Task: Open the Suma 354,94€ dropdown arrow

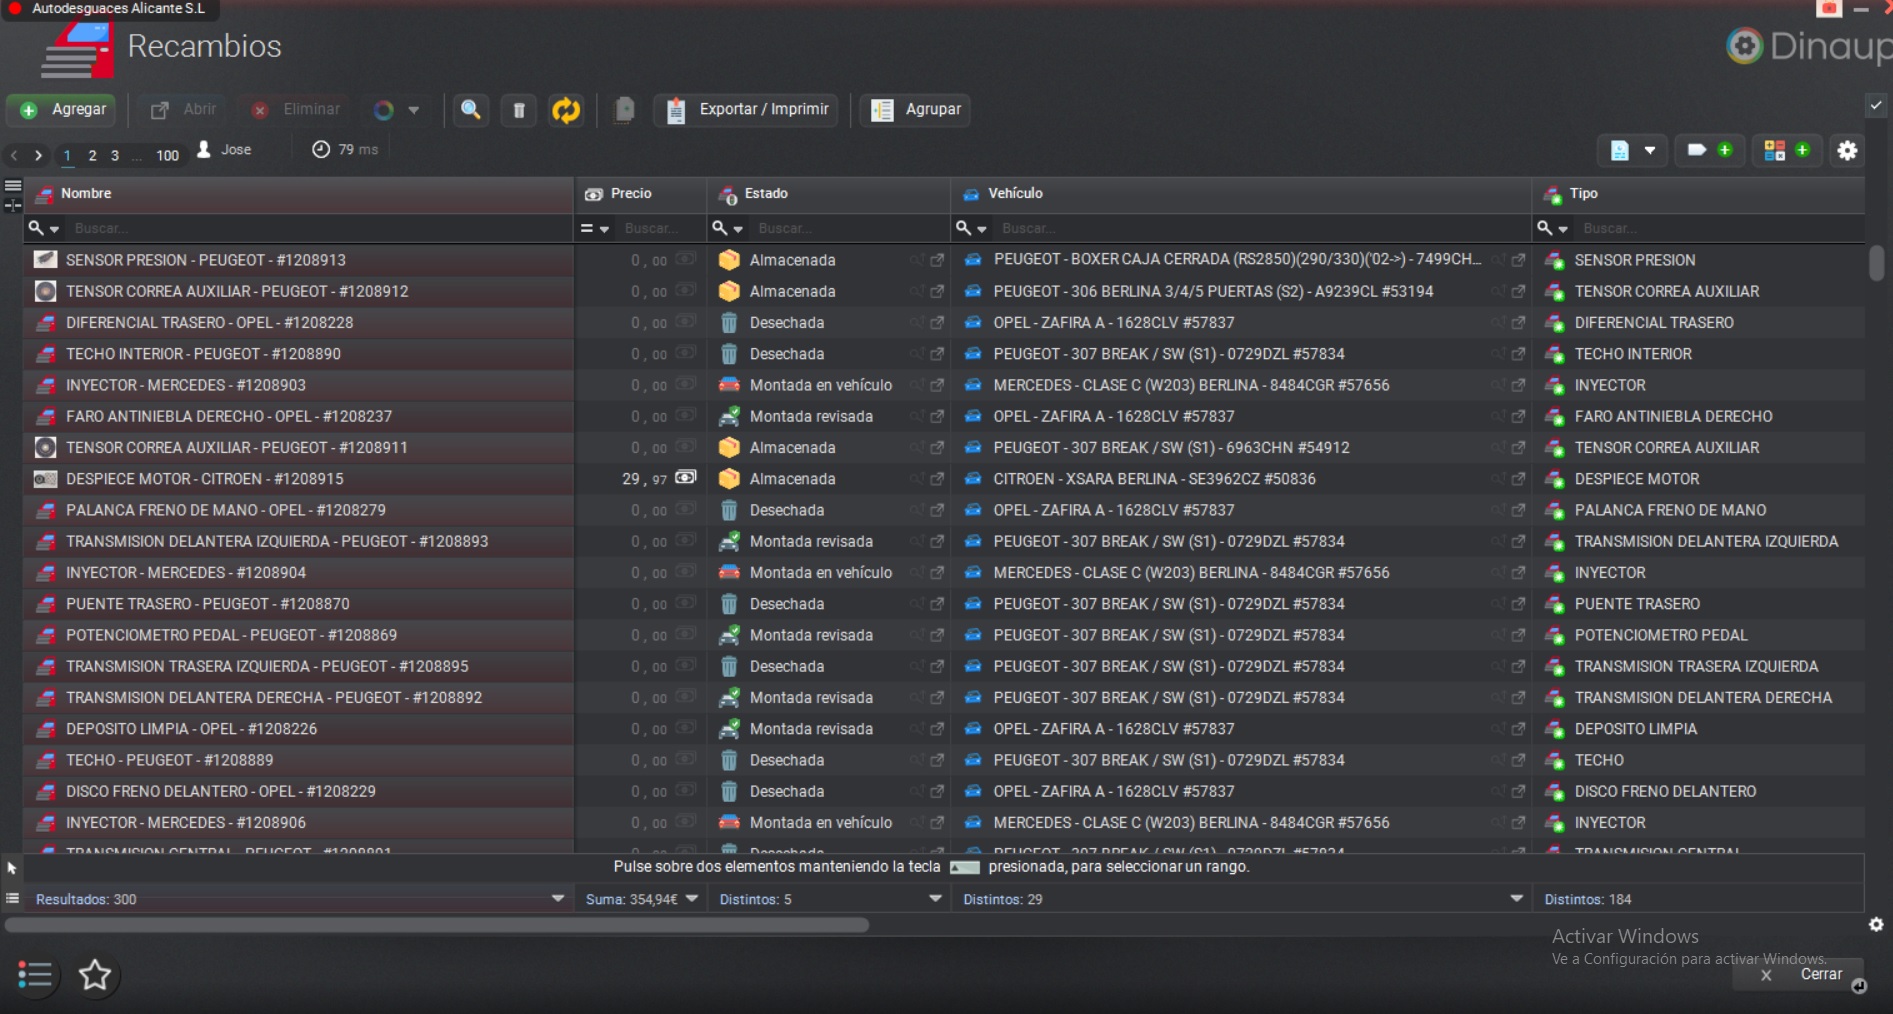Action: (692, 899)
